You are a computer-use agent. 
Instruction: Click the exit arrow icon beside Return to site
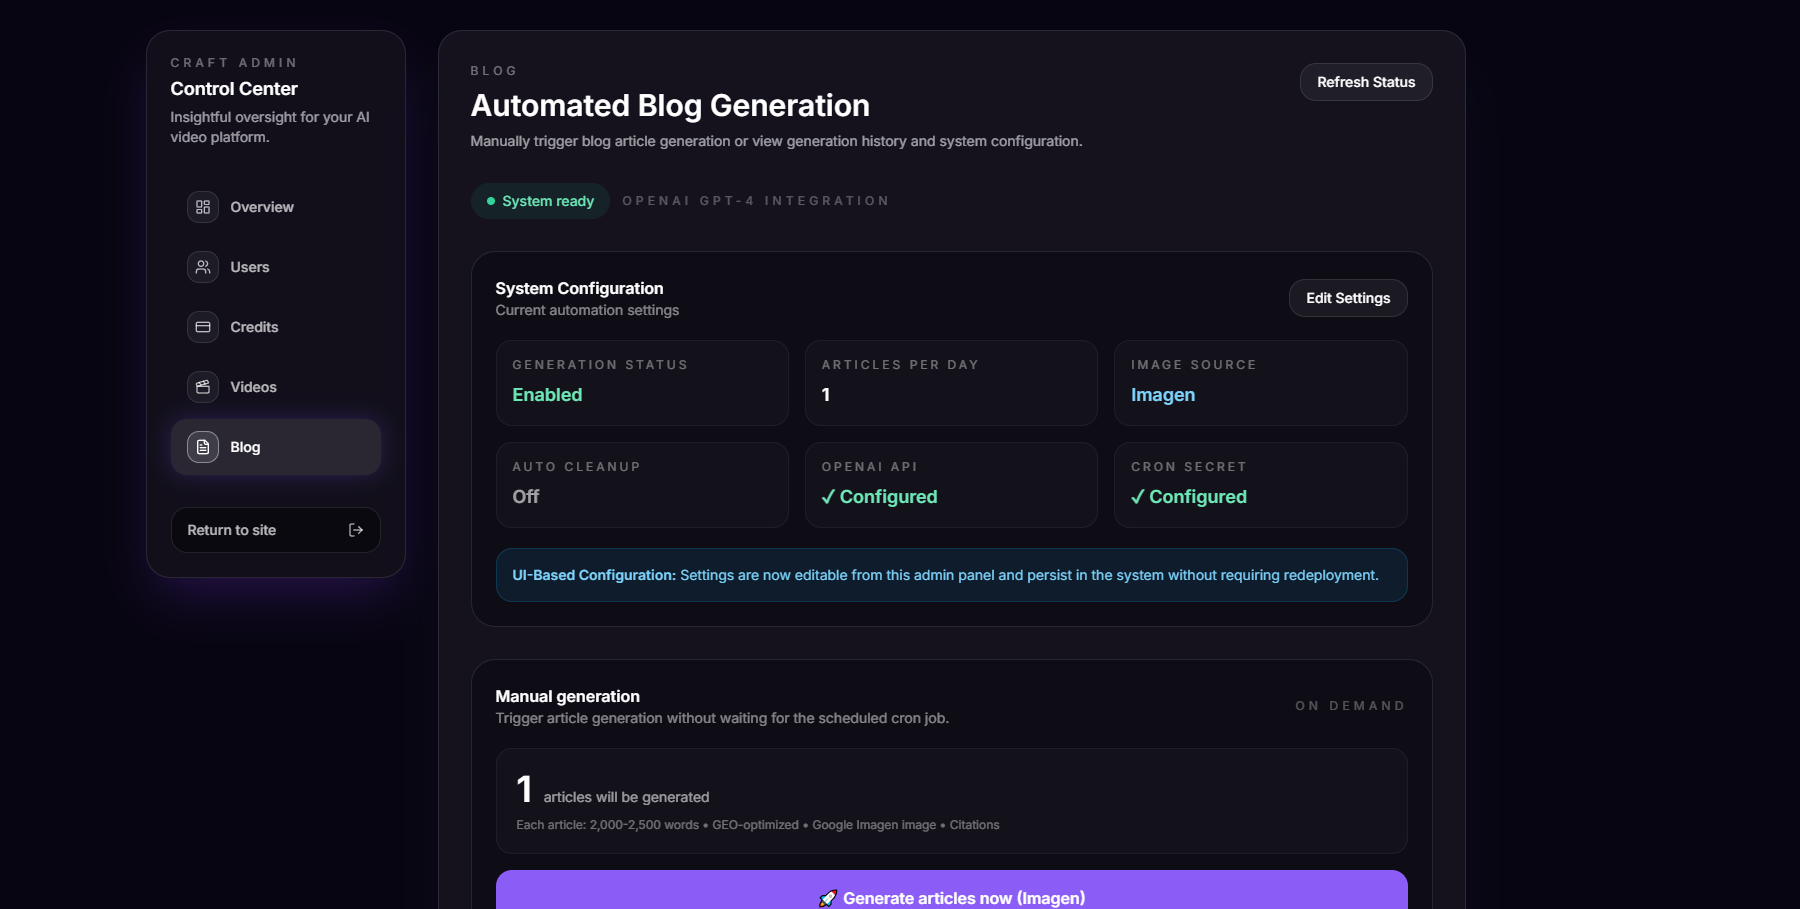(356, 530)
